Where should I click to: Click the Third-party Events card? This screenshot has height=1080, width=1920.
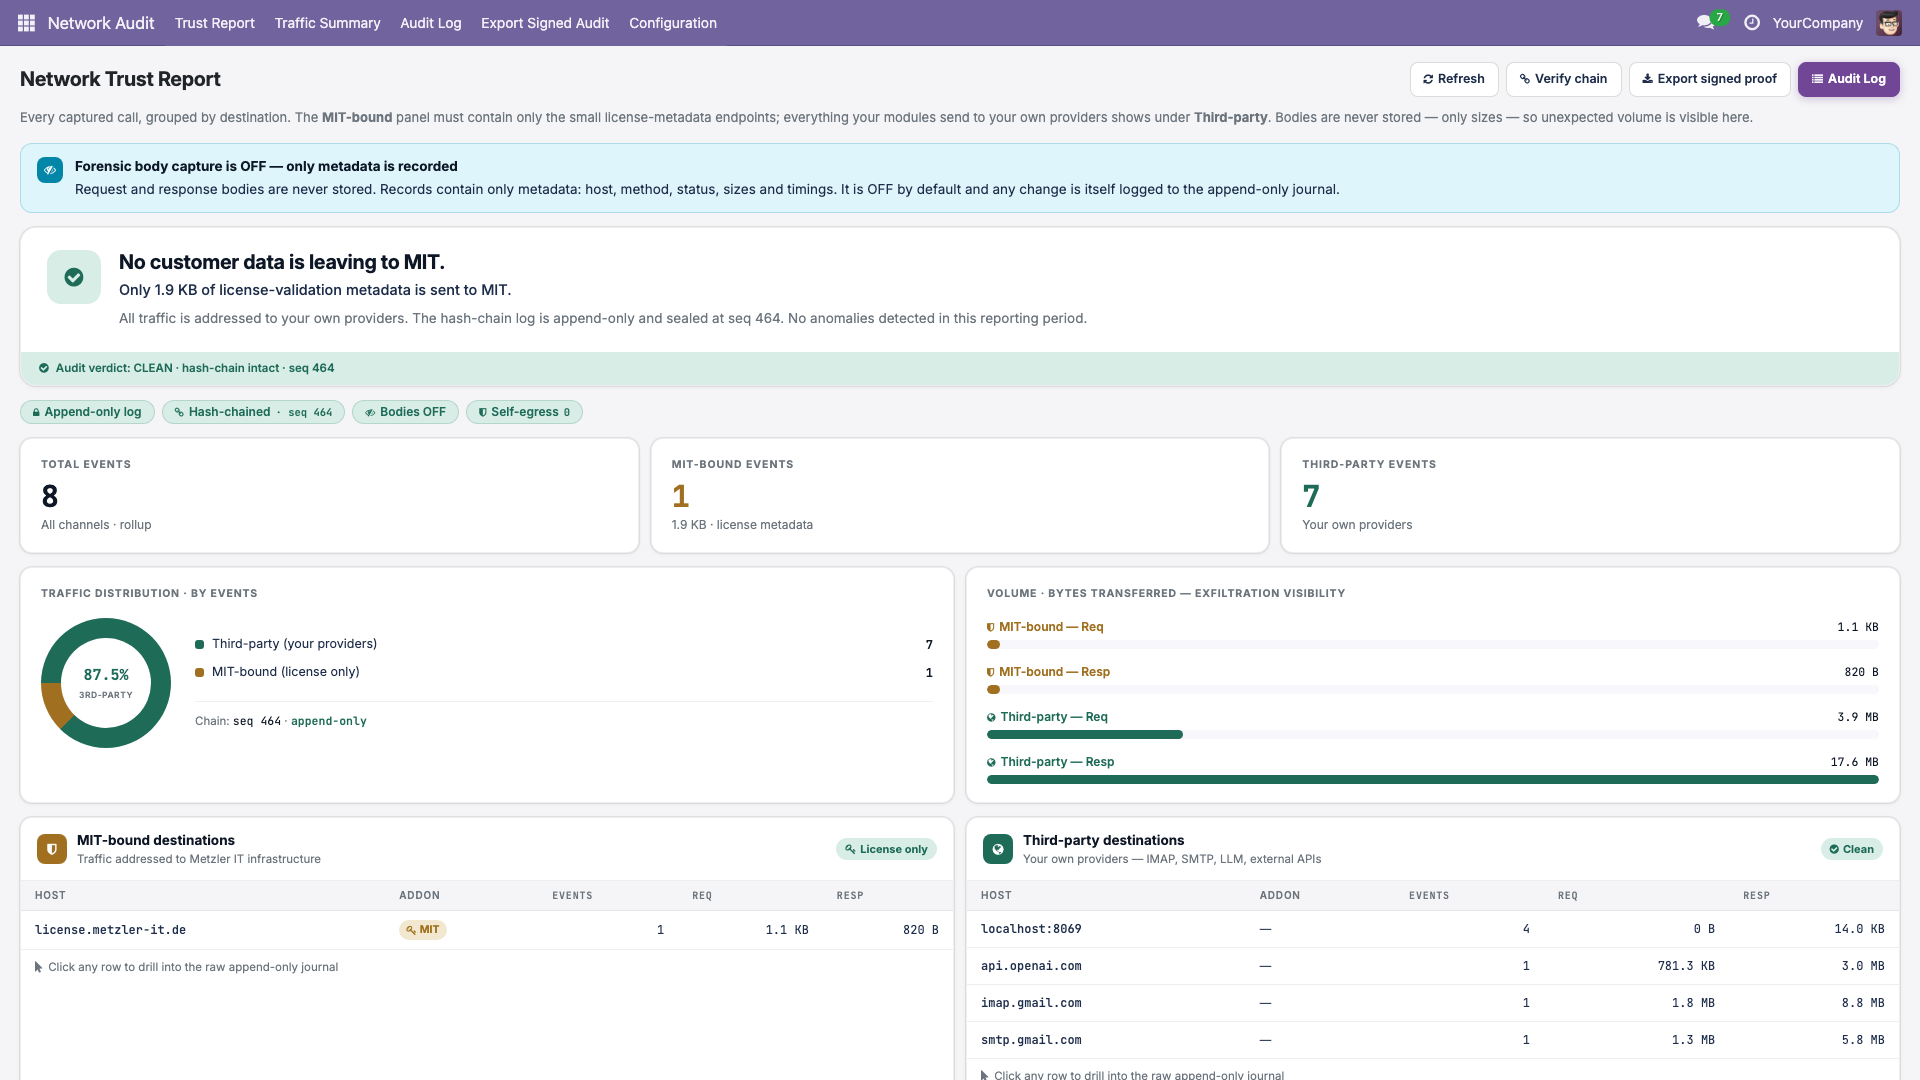pos(1590,495)
